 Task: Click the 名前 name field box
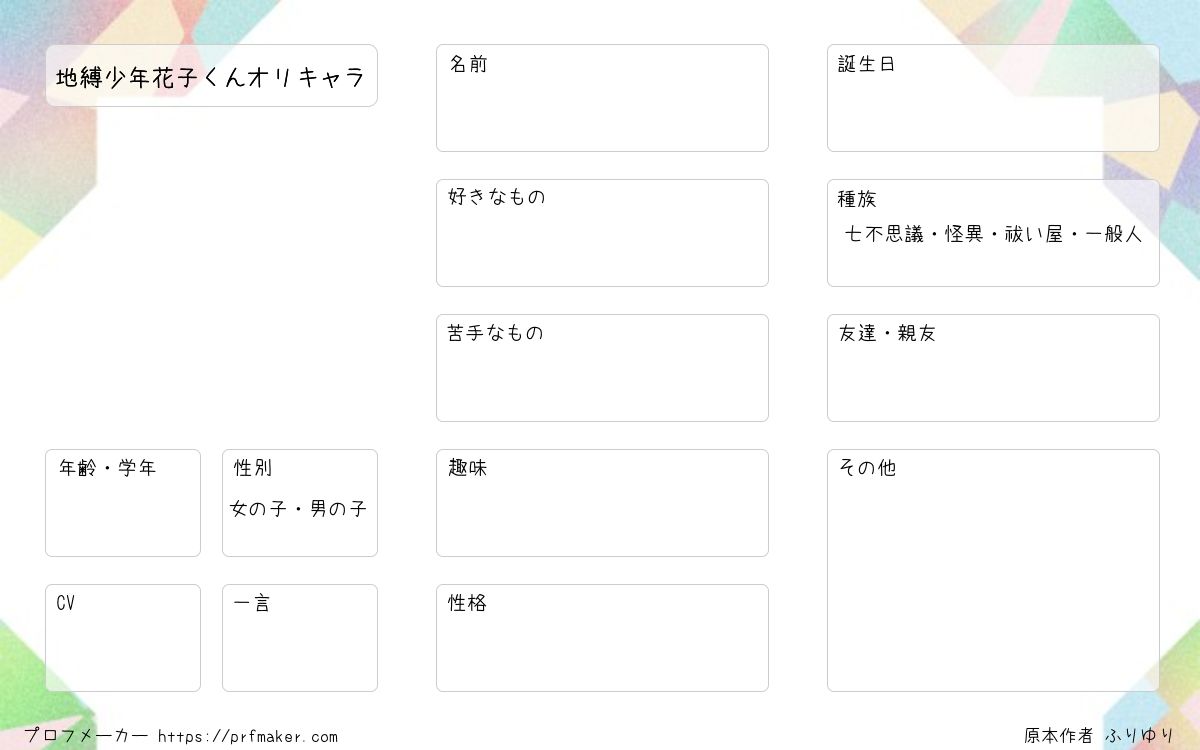[602, 98]
